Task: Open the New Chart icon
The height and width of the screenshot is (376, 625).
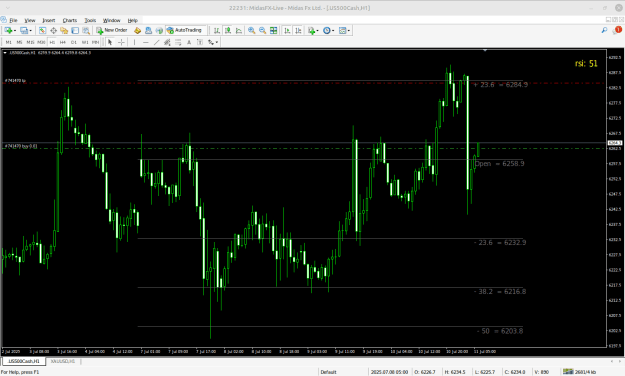Action: 8,30
